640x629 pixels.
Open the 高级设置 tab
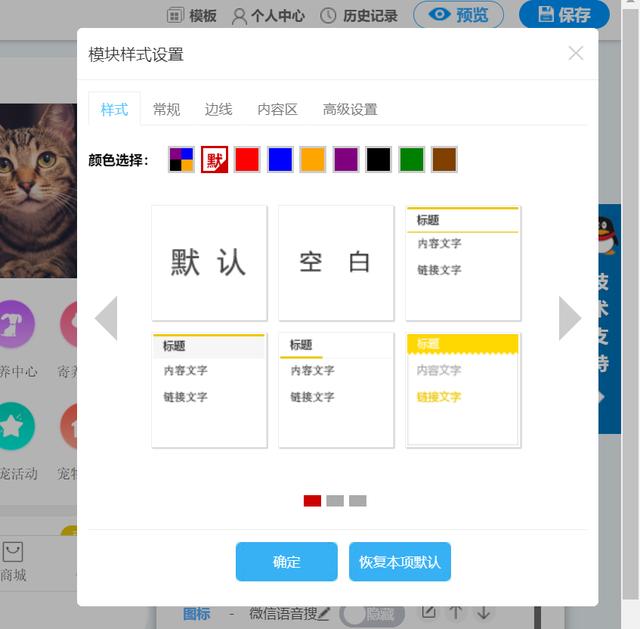(x=350, y=109)
